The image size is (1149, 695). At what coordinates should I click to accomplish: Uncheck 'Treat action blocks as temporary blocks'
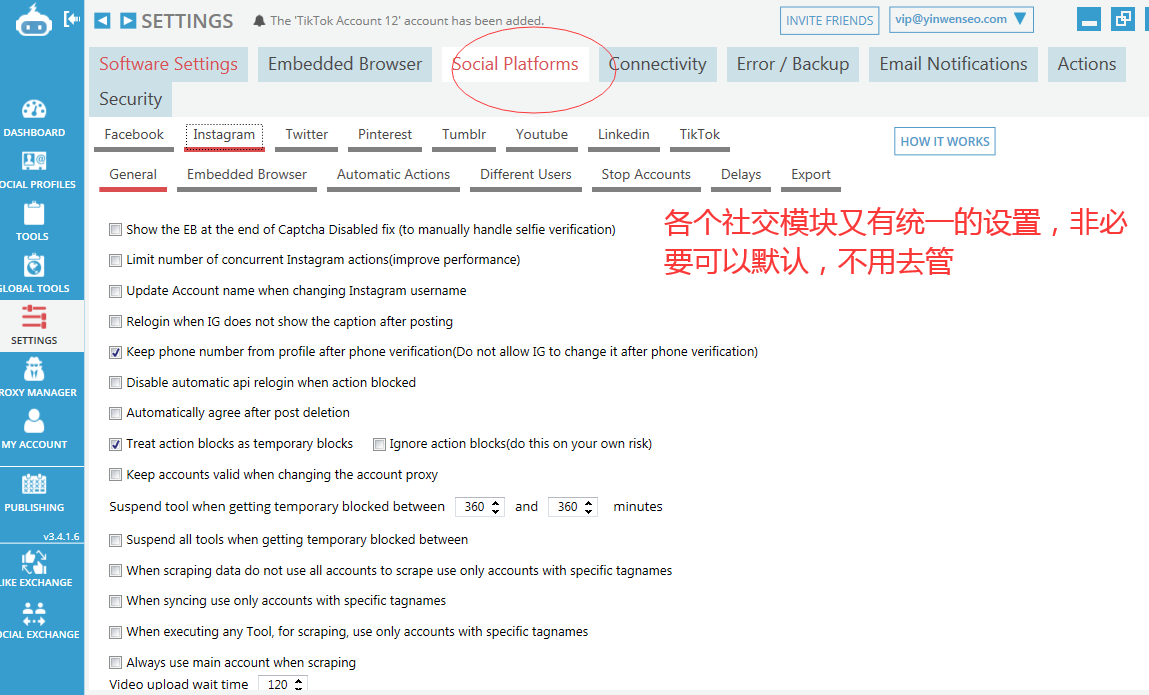click(x=115, y=443)
